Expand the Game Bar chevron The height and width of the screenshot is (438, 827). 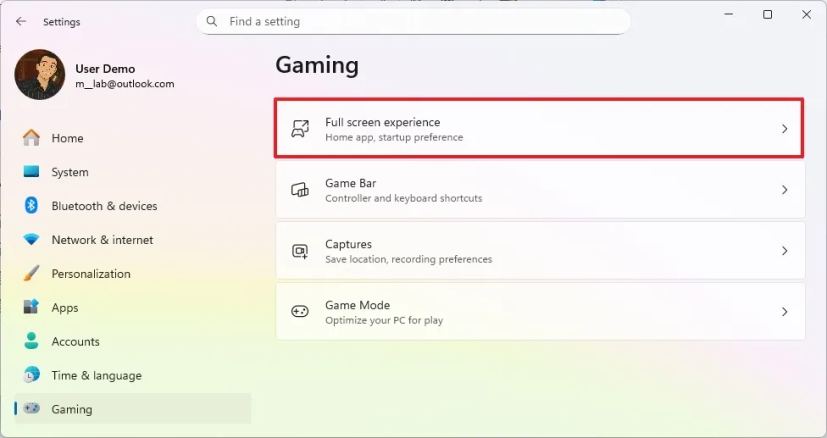[x=784, y=189]
